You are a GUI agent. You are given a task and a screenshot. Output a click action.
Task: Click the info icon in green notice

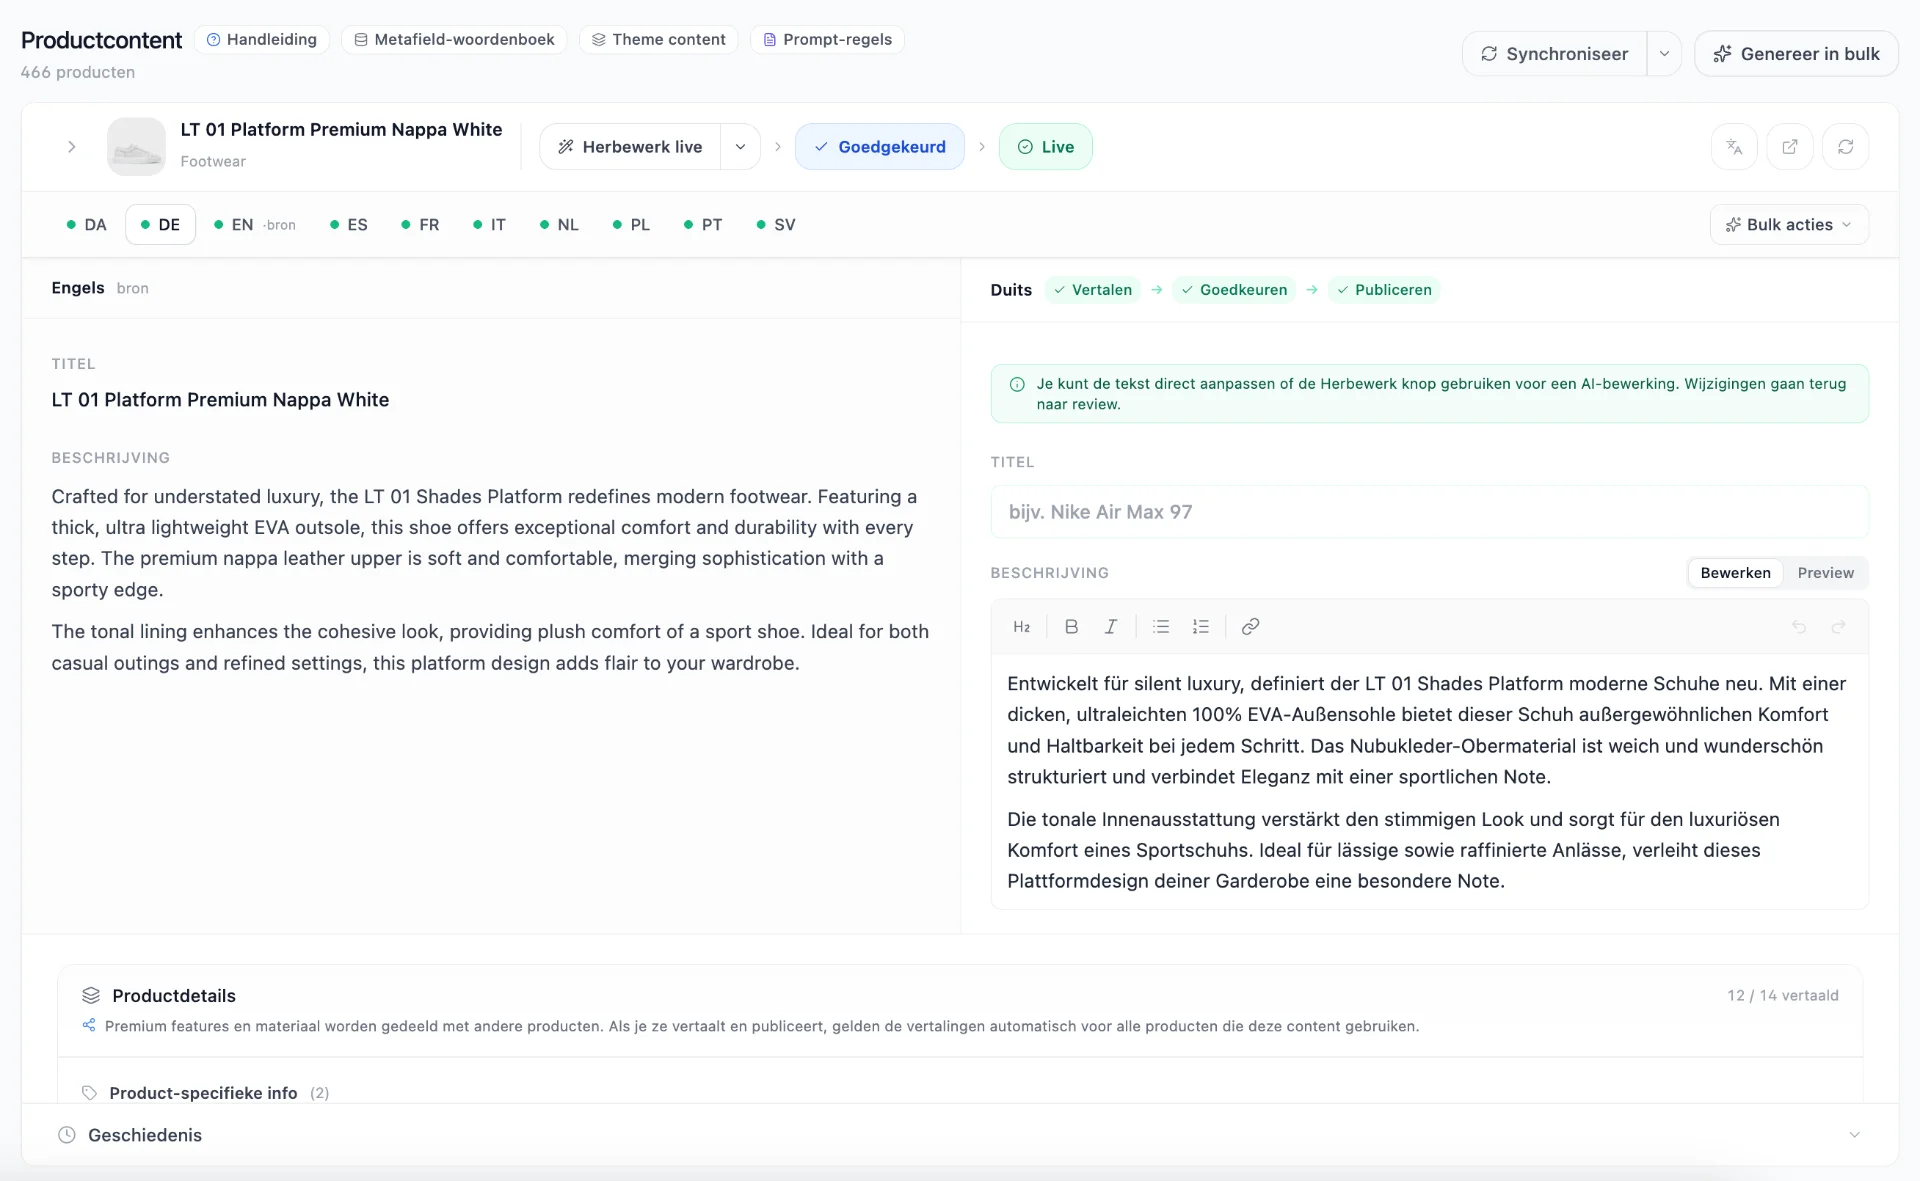1017,384
